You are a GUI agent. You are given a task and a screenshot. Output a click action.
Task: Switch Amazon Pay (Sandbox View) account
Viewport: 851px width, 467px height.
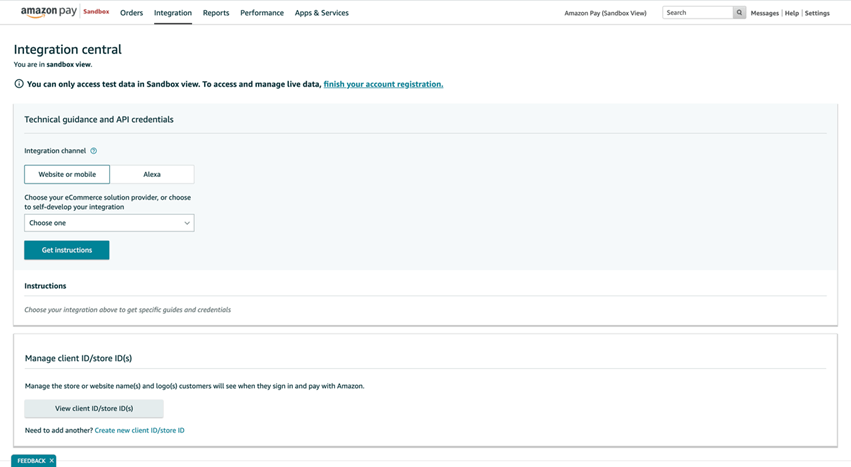coord(605,13)
